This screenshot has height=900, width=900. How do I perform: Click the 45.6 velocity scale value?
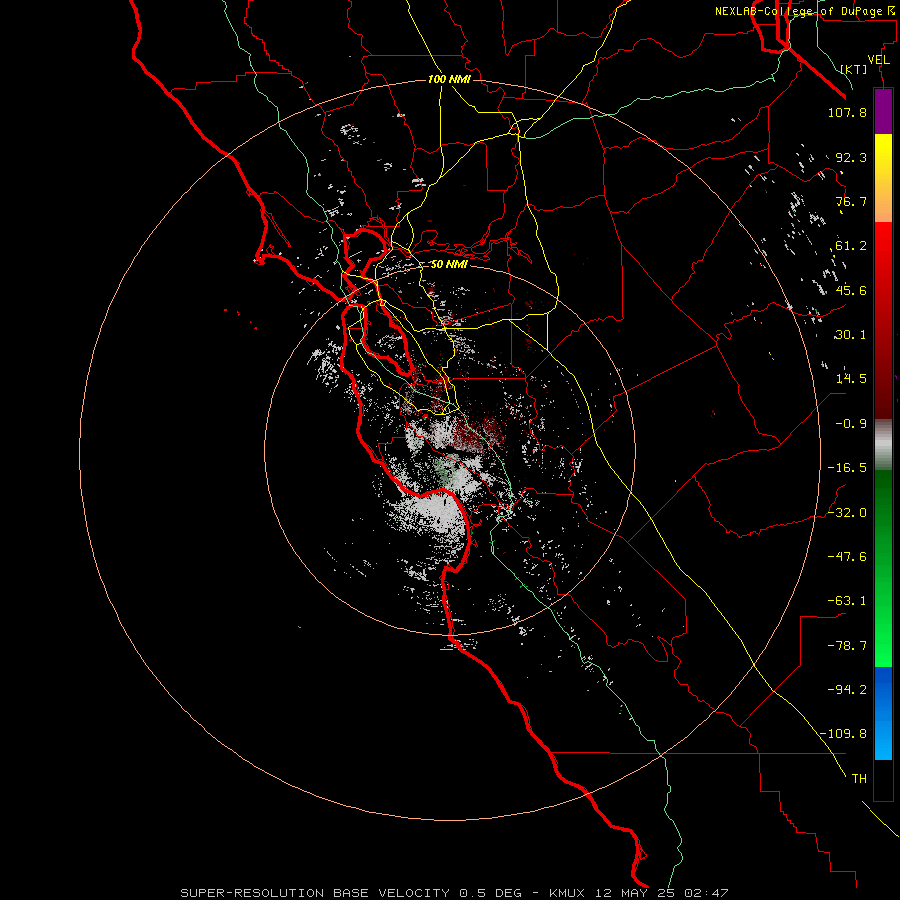851,290
